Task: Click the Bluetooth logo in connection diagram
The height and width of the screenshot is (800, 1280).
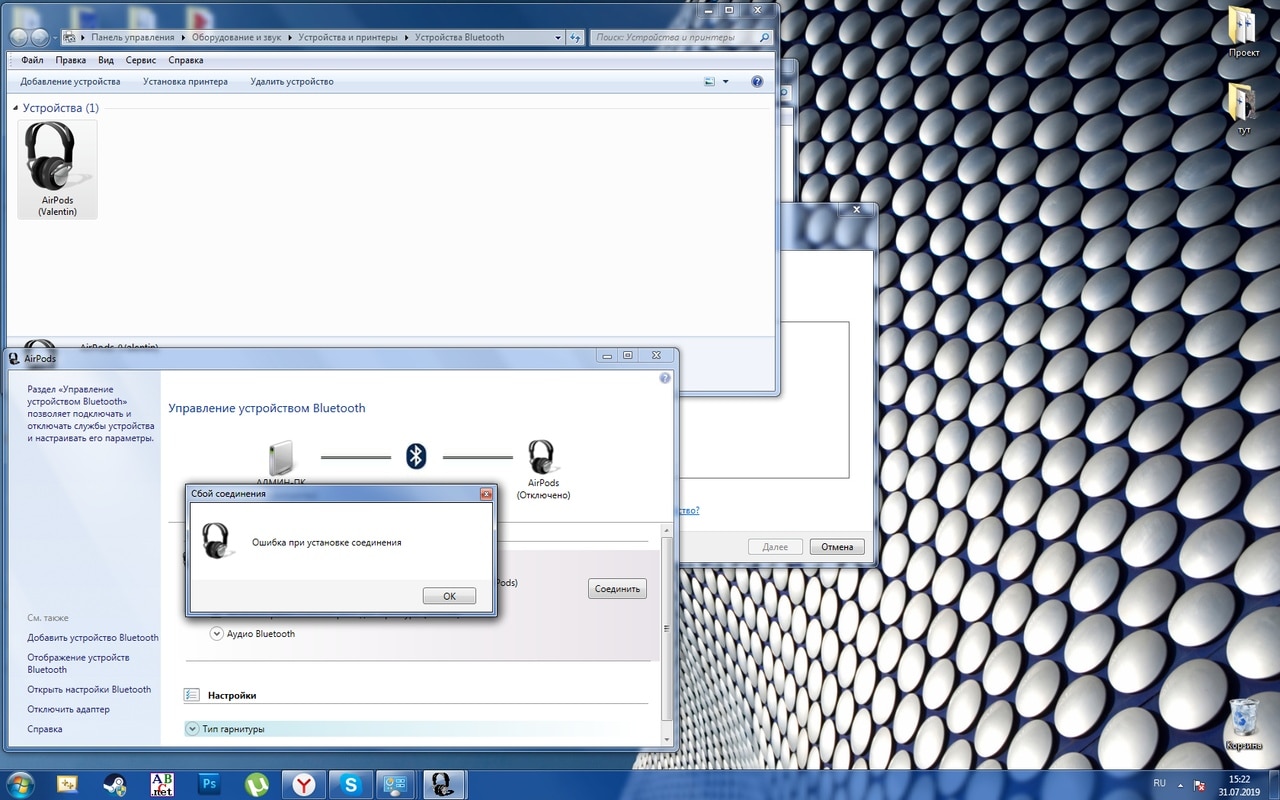Action: (x=416, y=457)
